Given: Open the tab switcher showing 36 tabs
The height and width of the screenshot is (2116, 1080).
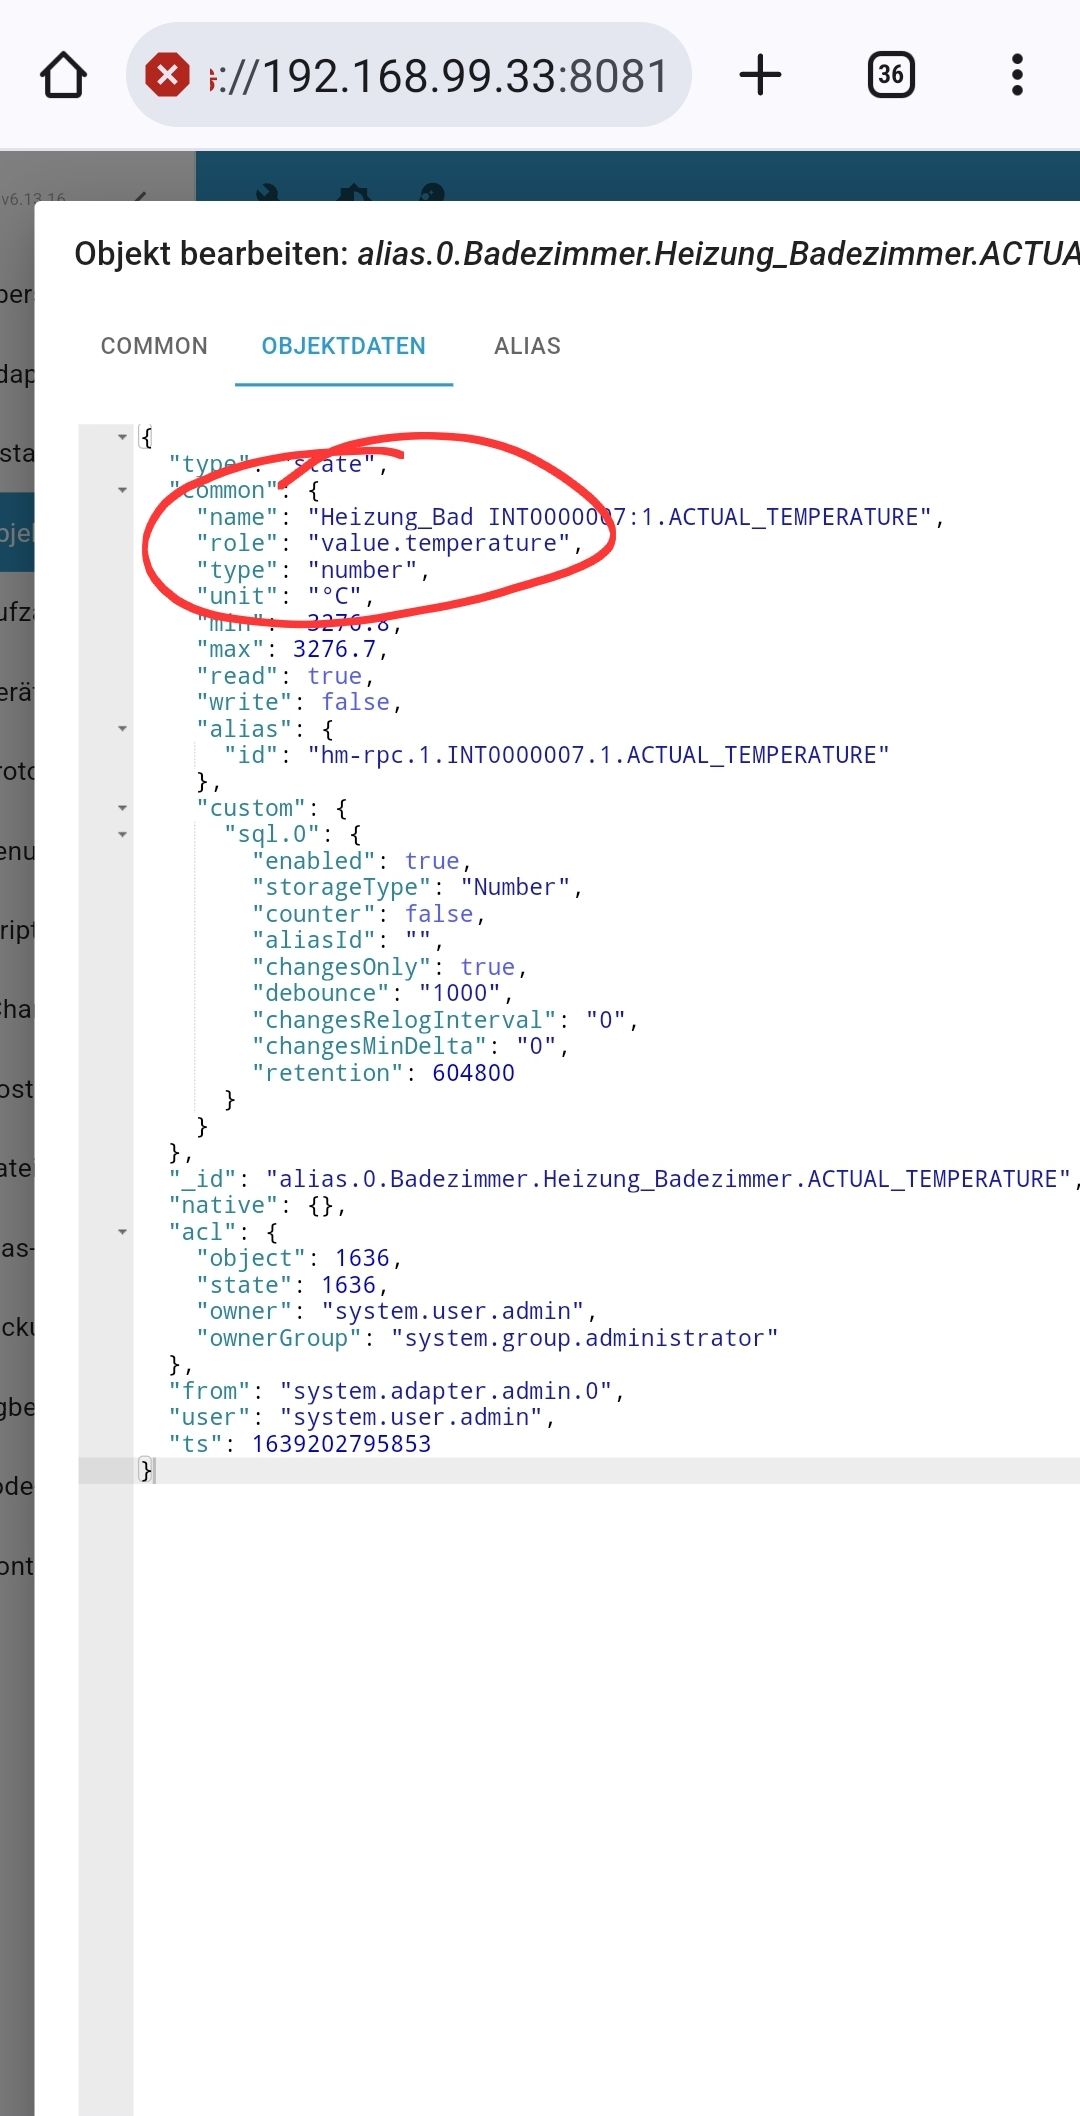Looking at the screenshot, I should point(890,76).
